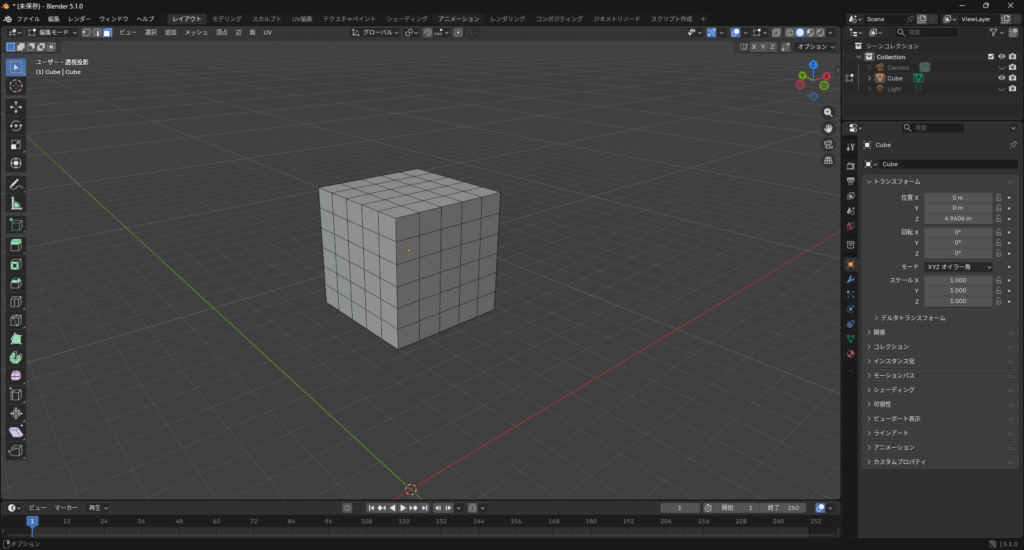Hide the Cube object using its eye icon
Screen dimensions: 1024x550
tap(1000, 77)
